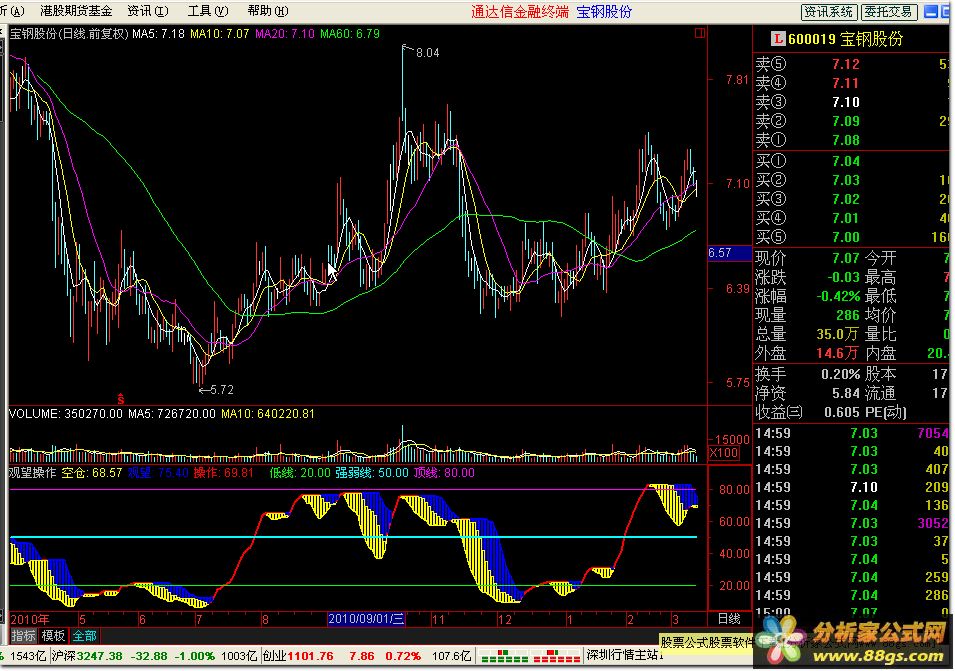Click the 沪深 index value 3247.38
This screenshot has height=671, width=955.
[x=99, y=656]
